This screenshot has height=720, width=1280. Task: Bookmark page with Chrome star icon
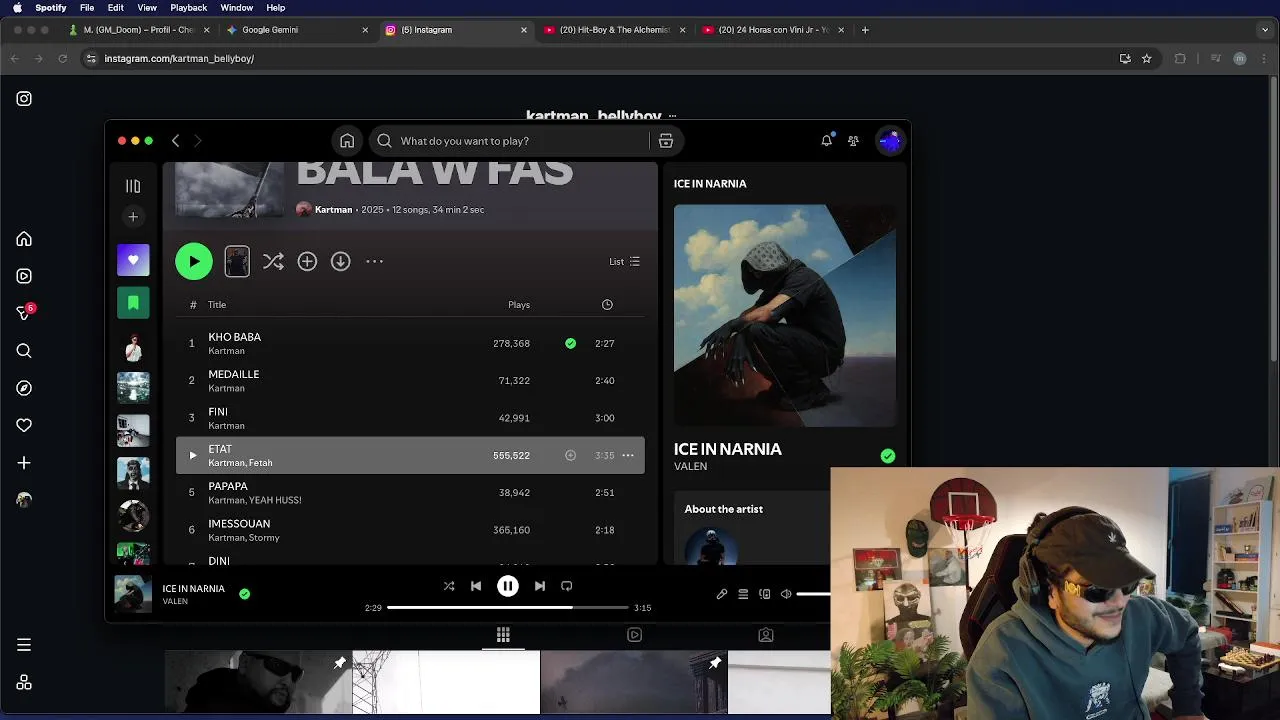point(1147,59)
